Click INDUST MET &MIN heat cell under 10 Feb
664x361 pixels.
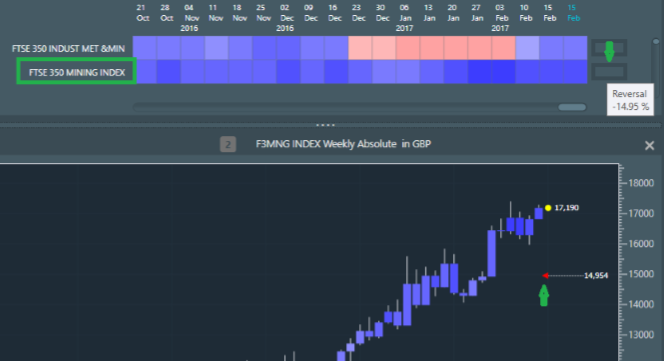(527, 48)
